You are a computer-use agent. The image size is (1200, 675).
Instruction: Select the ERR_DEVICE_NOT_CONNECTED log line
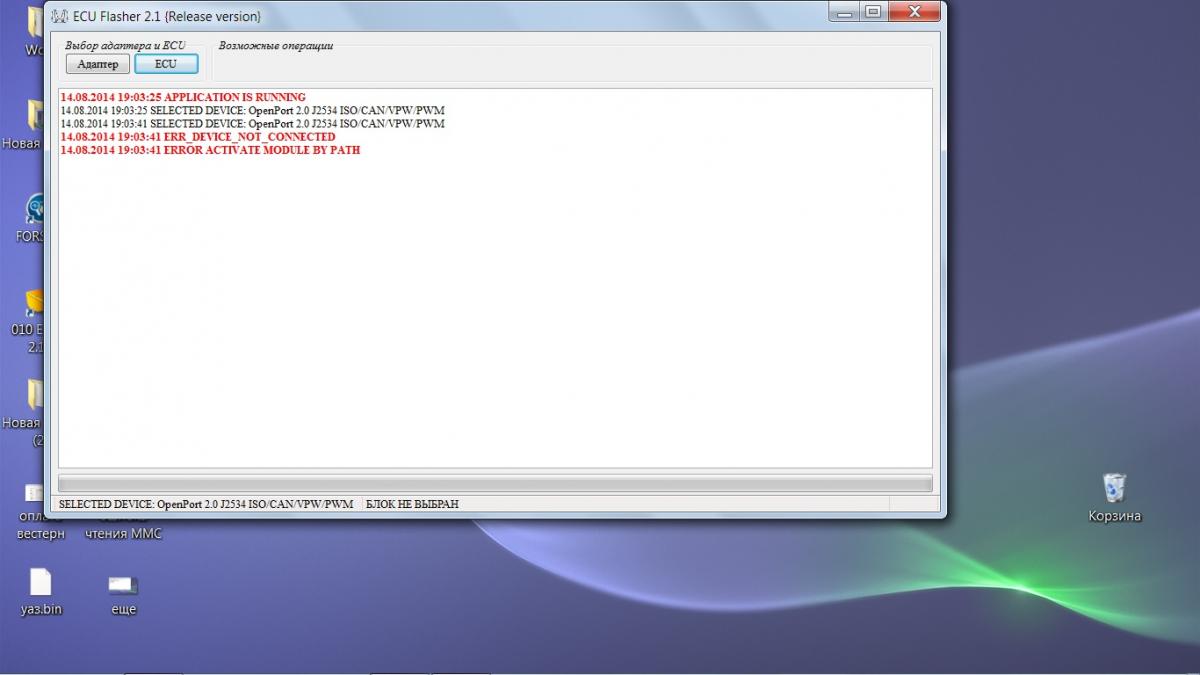click(198, 136)
